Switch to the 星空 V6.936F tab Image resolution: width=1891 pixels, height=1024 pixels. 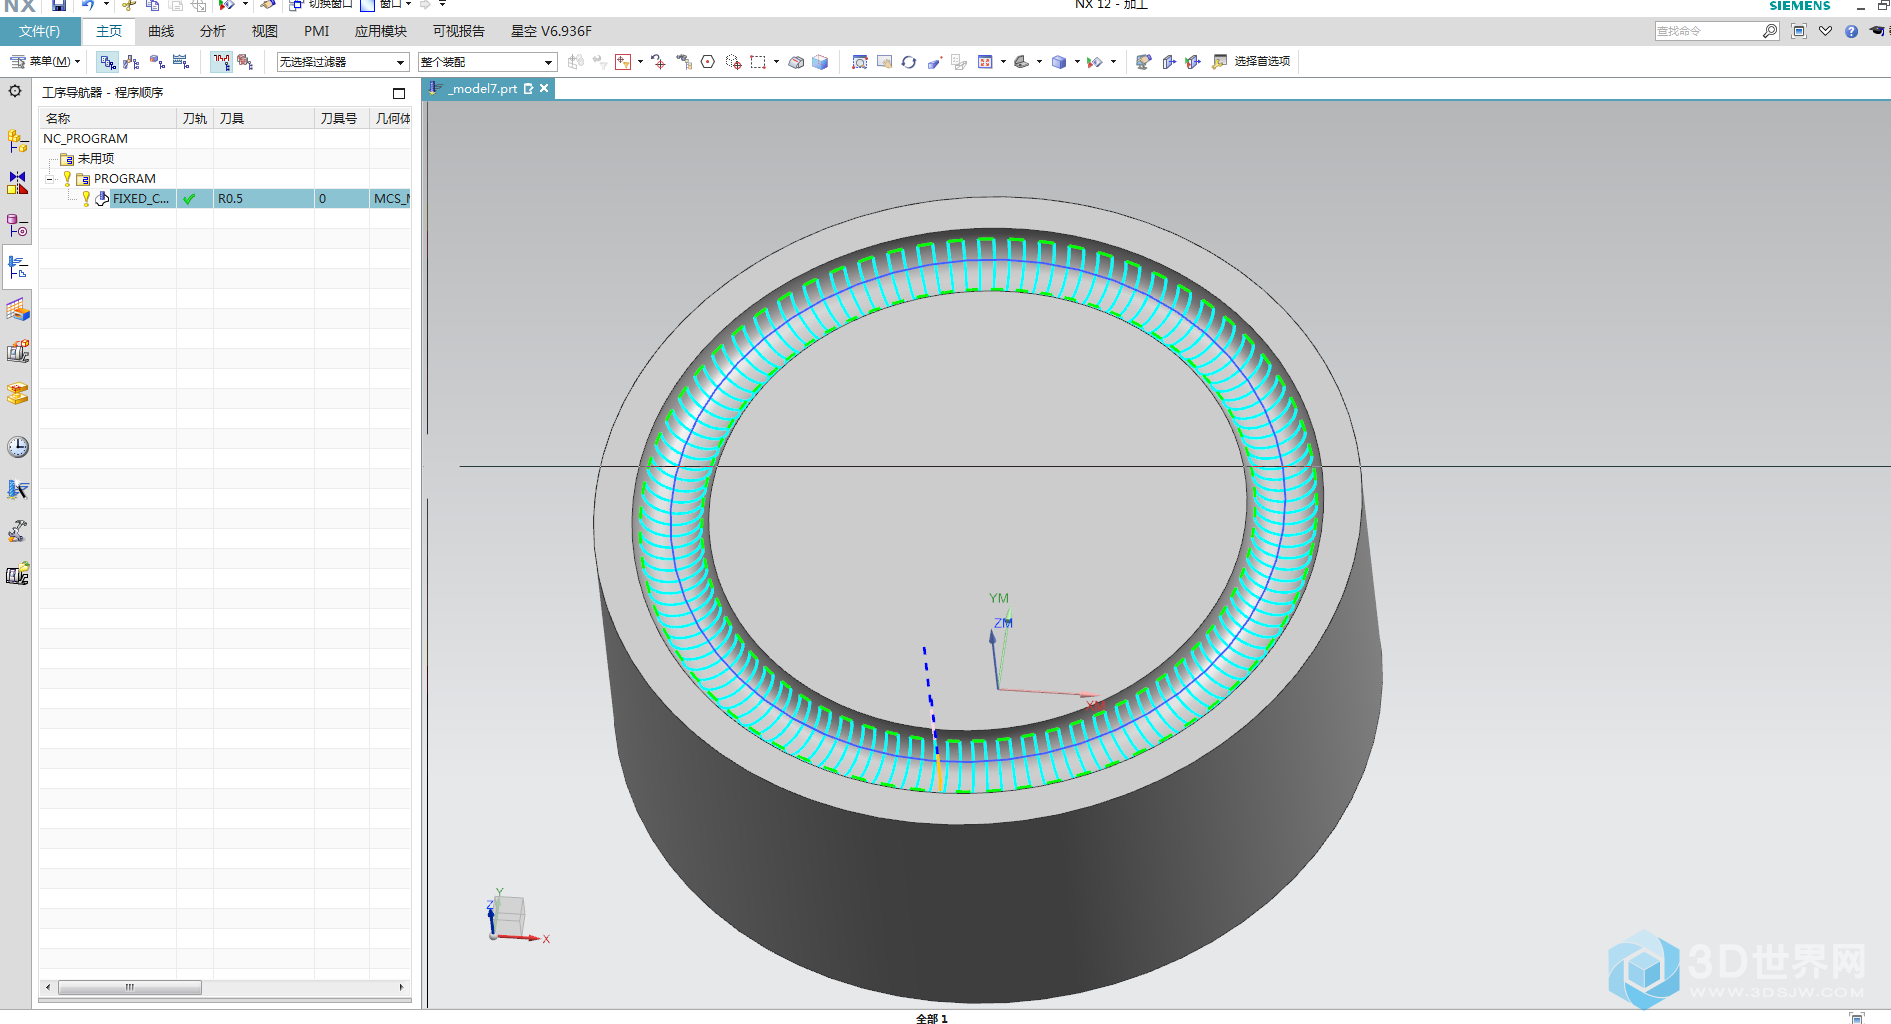pos(552,31)
